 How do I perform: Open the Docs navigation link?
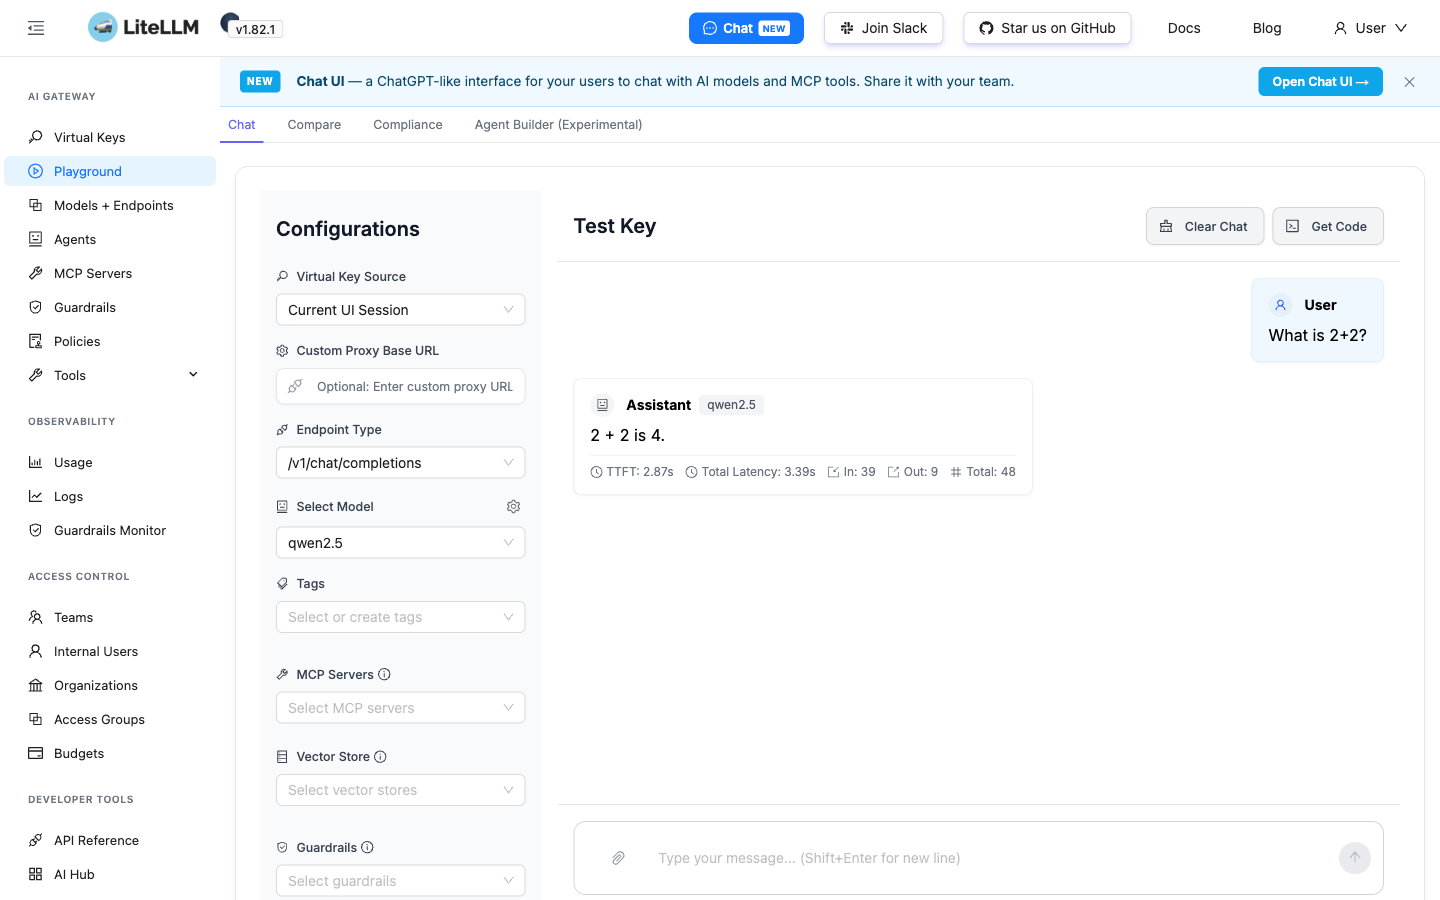pos(1184,28)
